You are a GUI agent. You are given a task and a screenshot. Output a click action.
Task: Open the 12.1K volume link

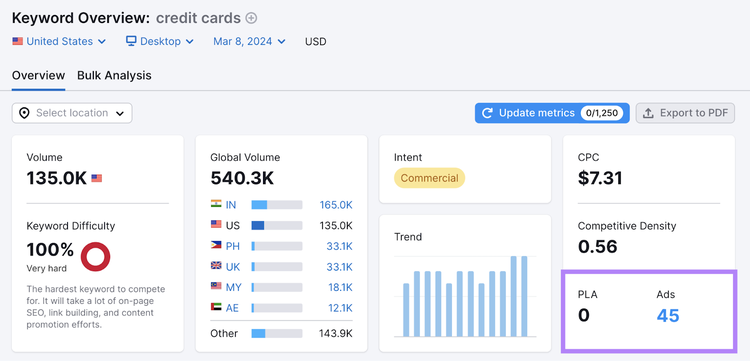340,308
